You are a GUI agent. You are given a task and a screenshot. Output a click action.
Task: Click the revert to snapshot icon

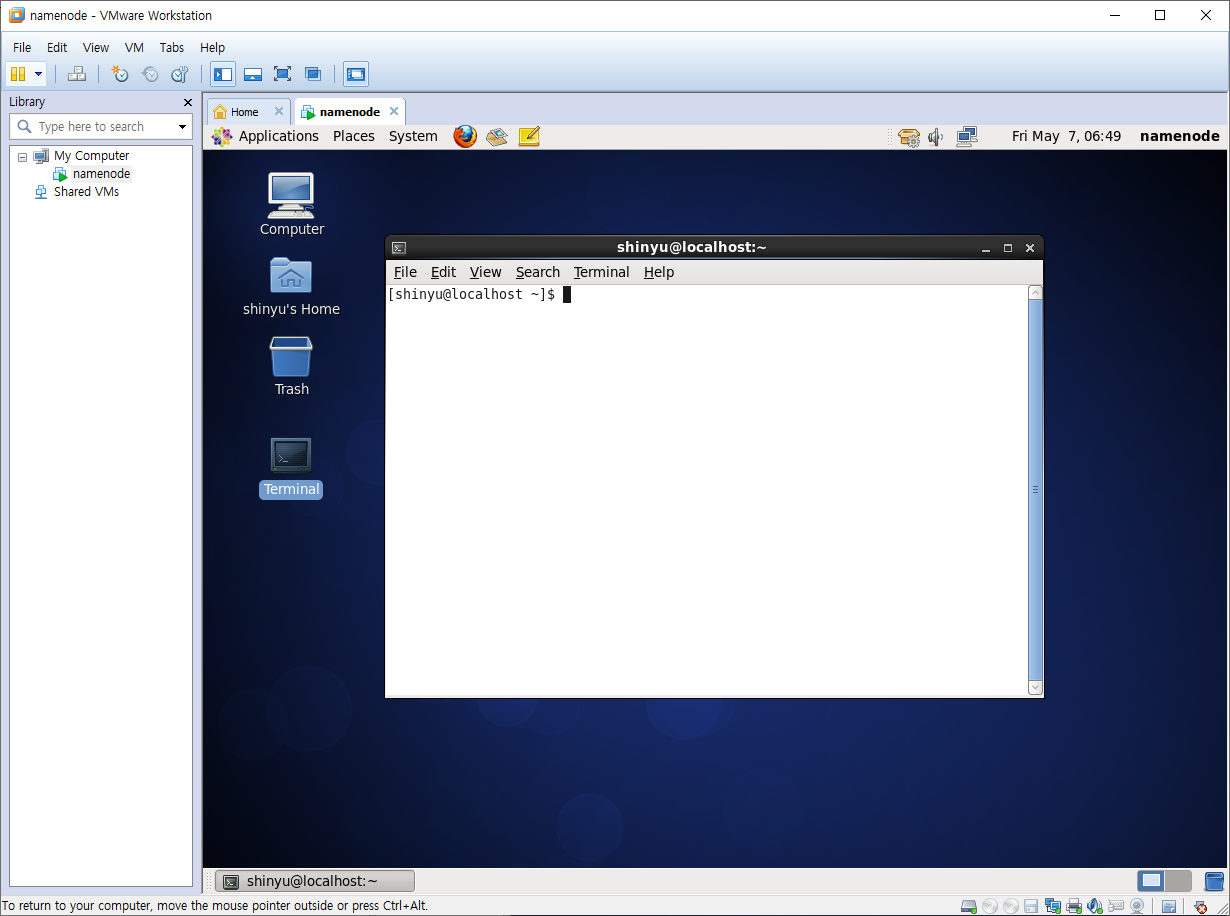click(x=150, y=74)
